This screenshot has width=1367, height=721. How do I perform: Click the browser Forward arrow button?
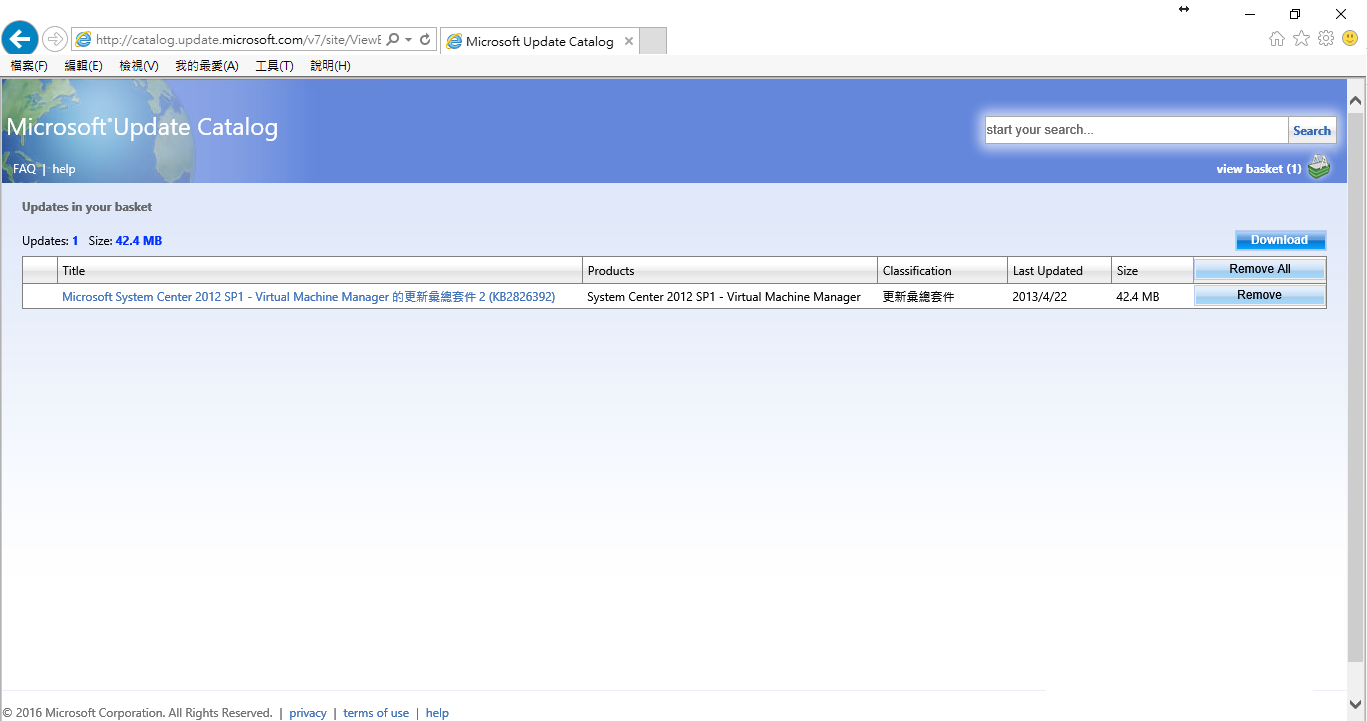click(54, 39)
